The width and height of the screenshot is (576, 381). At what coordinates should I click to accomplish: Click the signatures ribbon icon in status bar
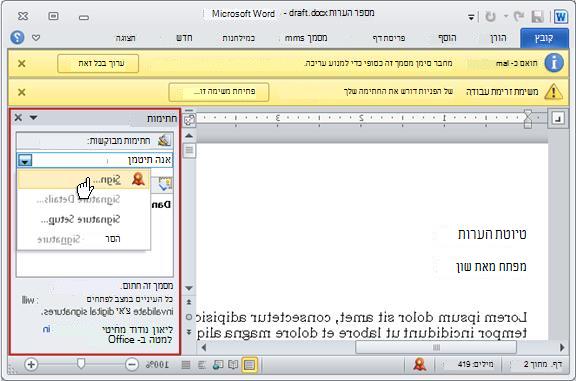pos(420,364)
